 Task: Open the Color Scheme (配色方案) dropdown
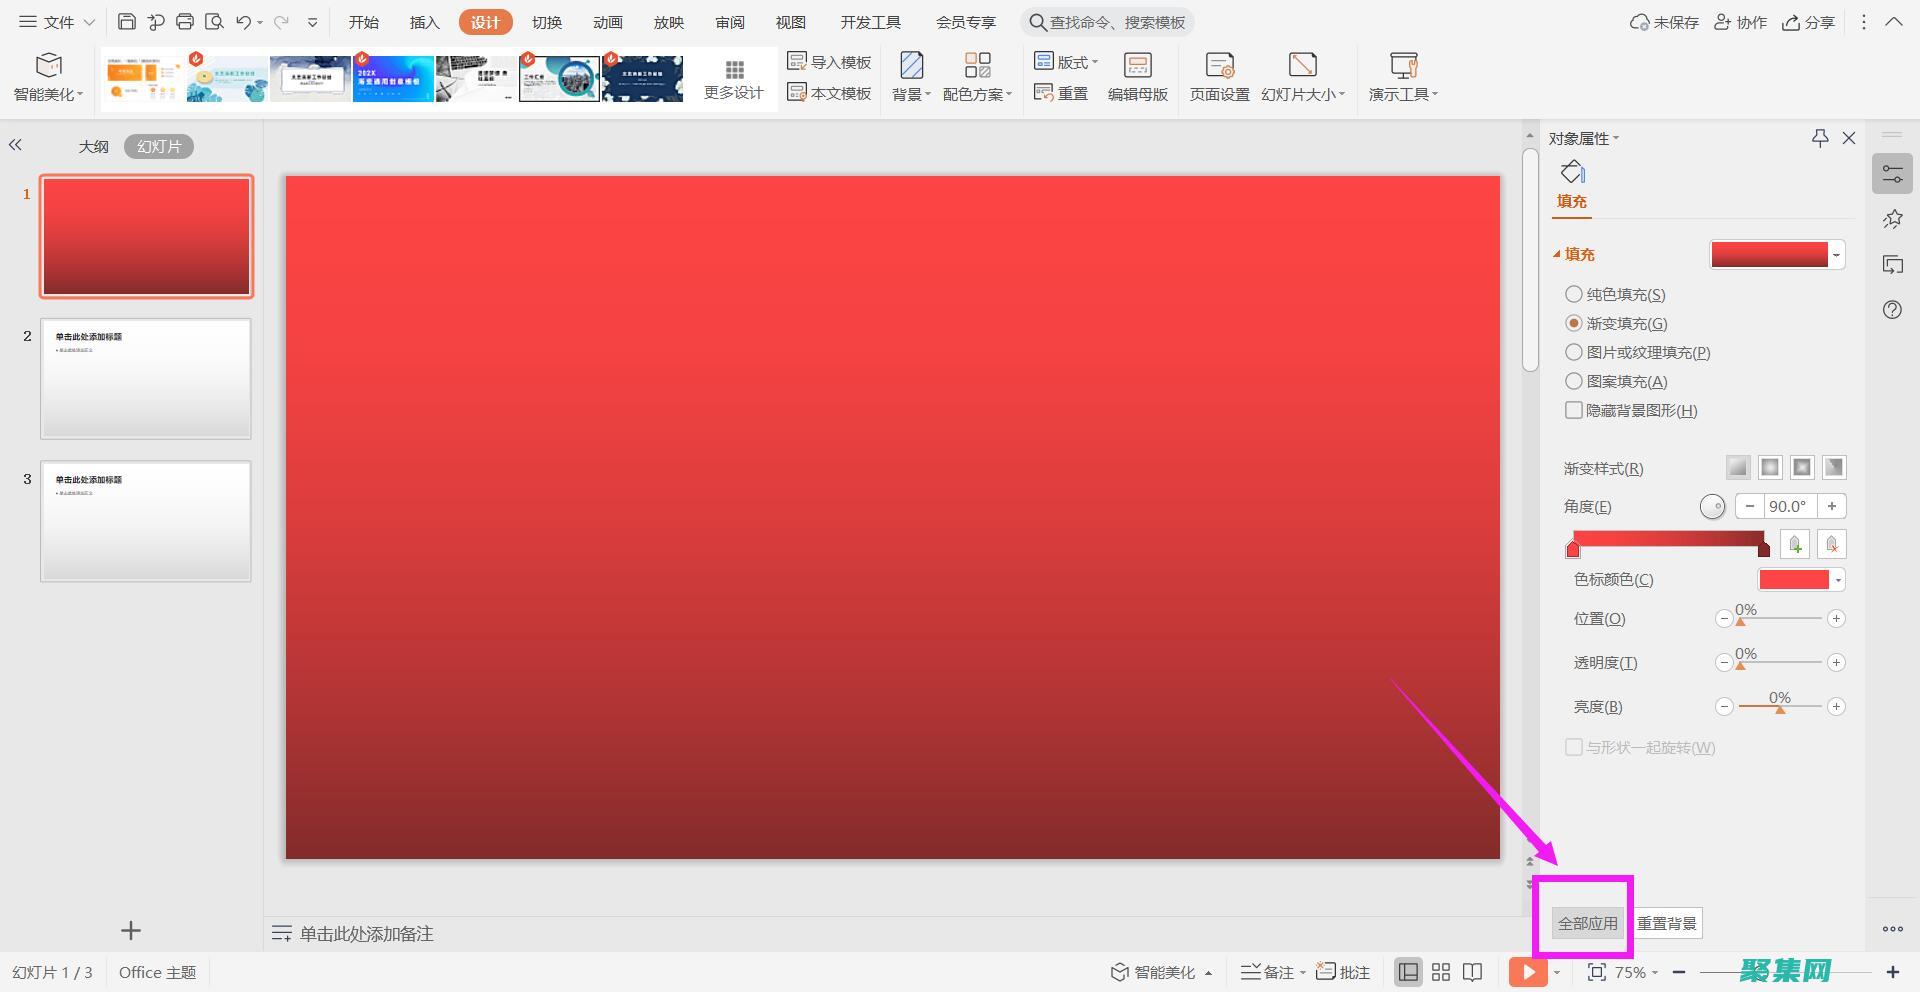tap(977, 77)
